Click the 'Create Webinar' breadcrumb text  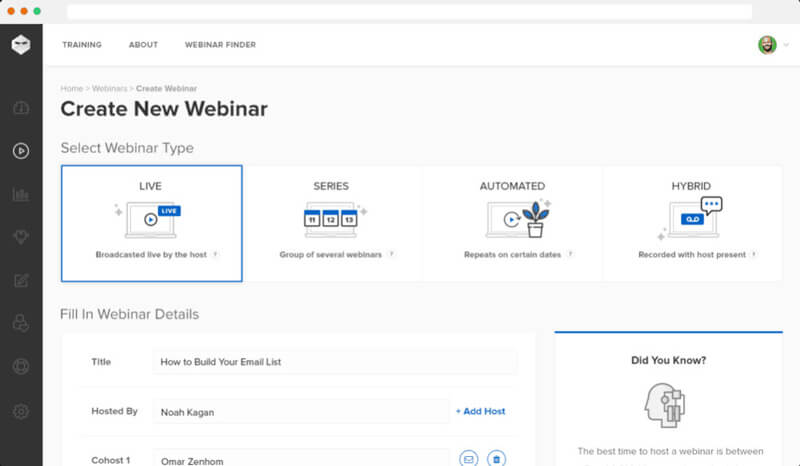click(166, 88)
